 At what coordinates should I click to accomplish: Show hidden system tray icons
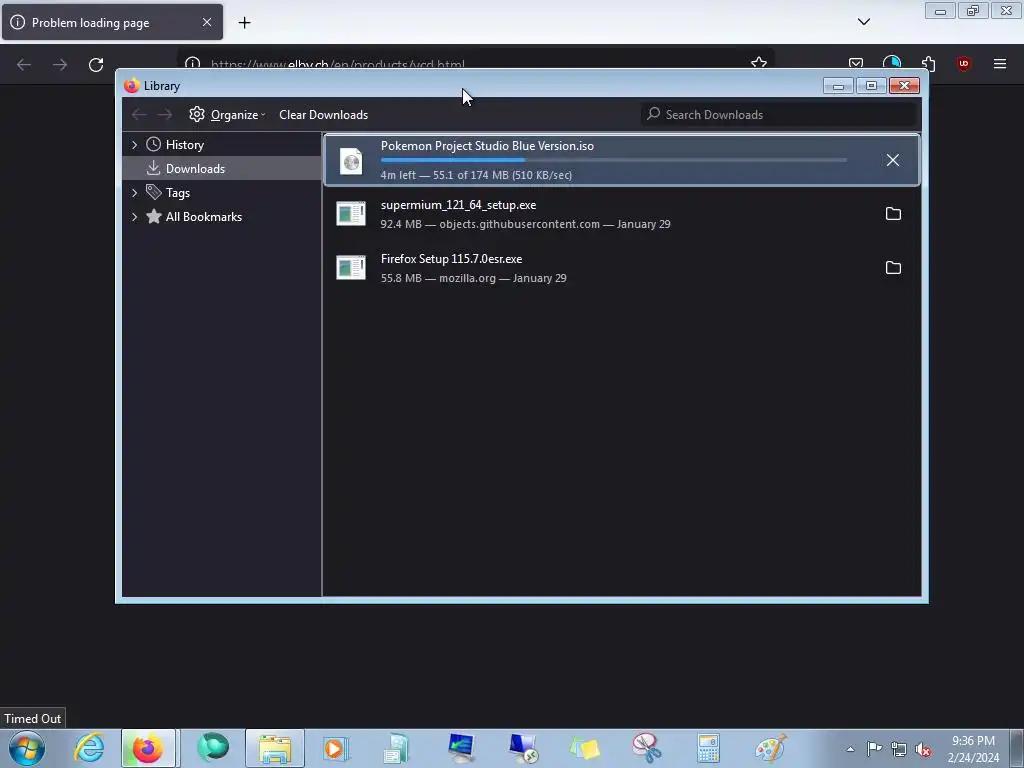coord(850,749)
